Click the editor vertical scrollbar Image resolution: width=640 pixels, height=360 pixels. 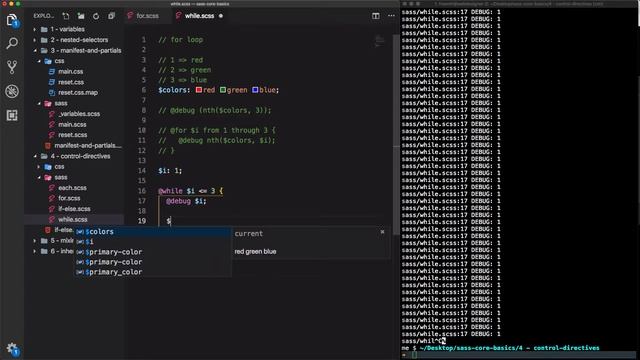[396, 135]
